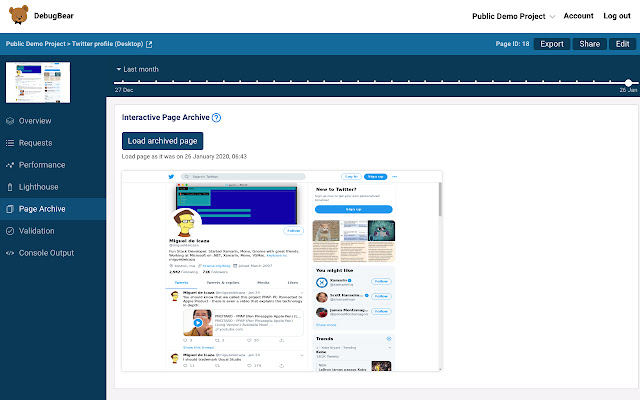The height and width of the screenshot is (400, 640).
Task: Select the Tweets tab in preview
Action: [x=181, y=282]
